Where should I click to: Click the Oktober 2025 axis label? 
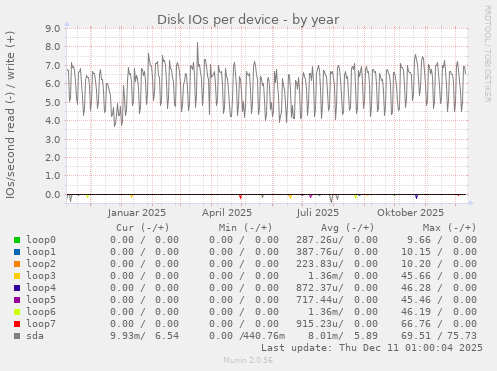click(410, 213)
